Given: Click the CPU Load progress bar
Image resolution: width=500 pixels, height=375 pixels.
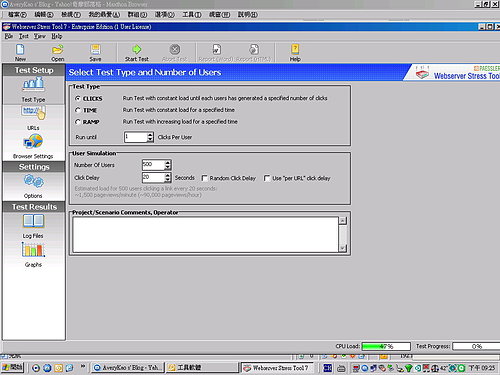Looking at the screenshot, I should pyautogui.click(x=386, y=346).
